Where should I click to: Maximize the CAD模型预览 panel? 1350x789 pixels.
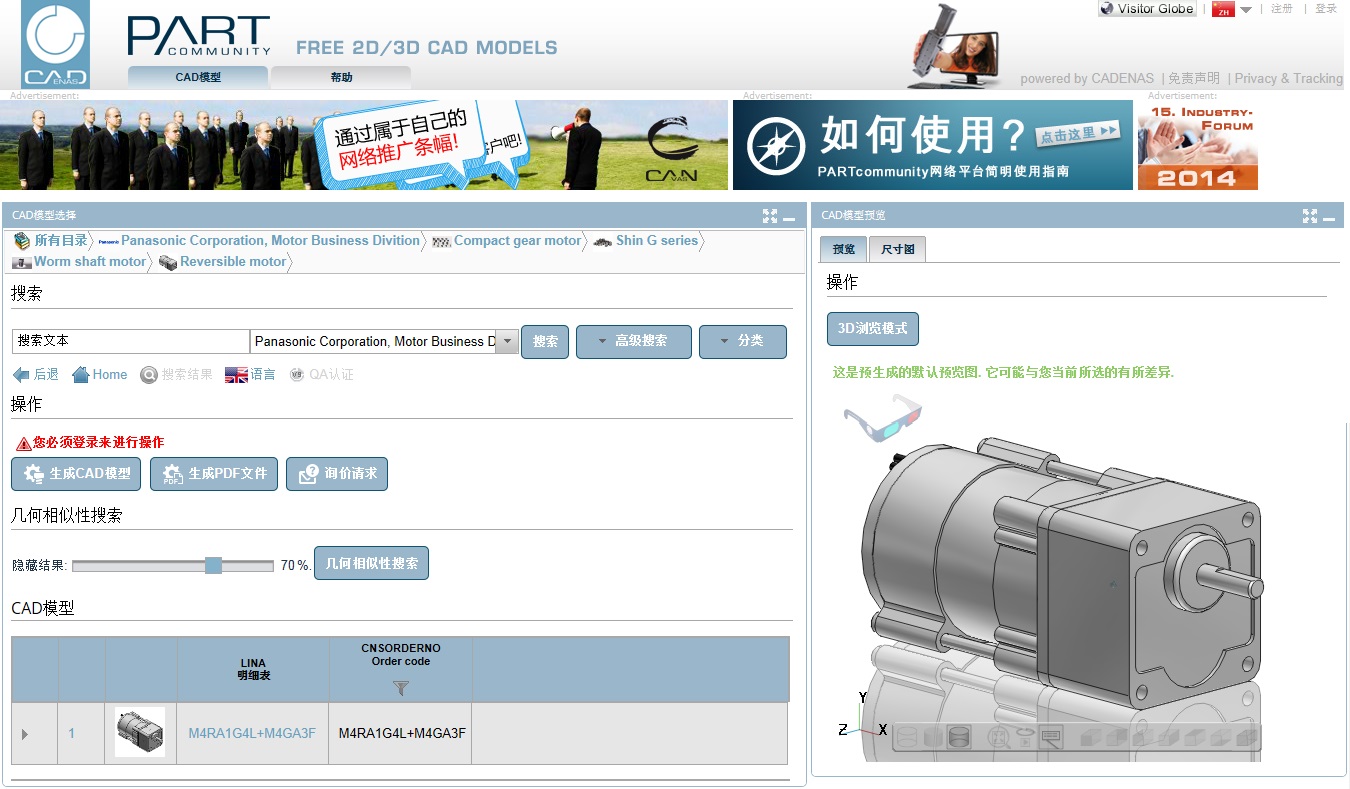coord(1310,216)
